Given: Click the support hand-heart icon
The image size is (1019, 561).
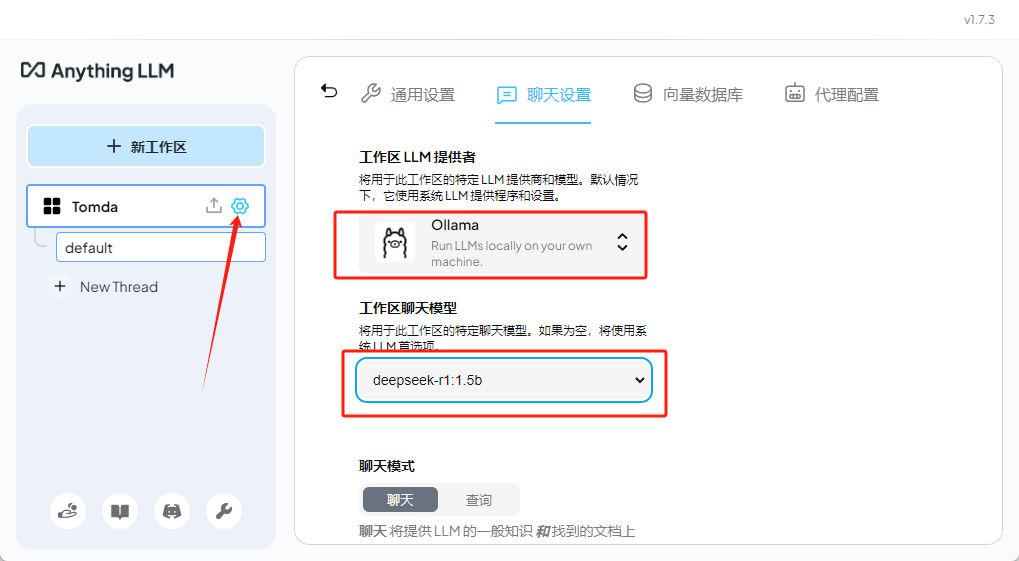Looking at the screenshot, I should click(68, 512).
